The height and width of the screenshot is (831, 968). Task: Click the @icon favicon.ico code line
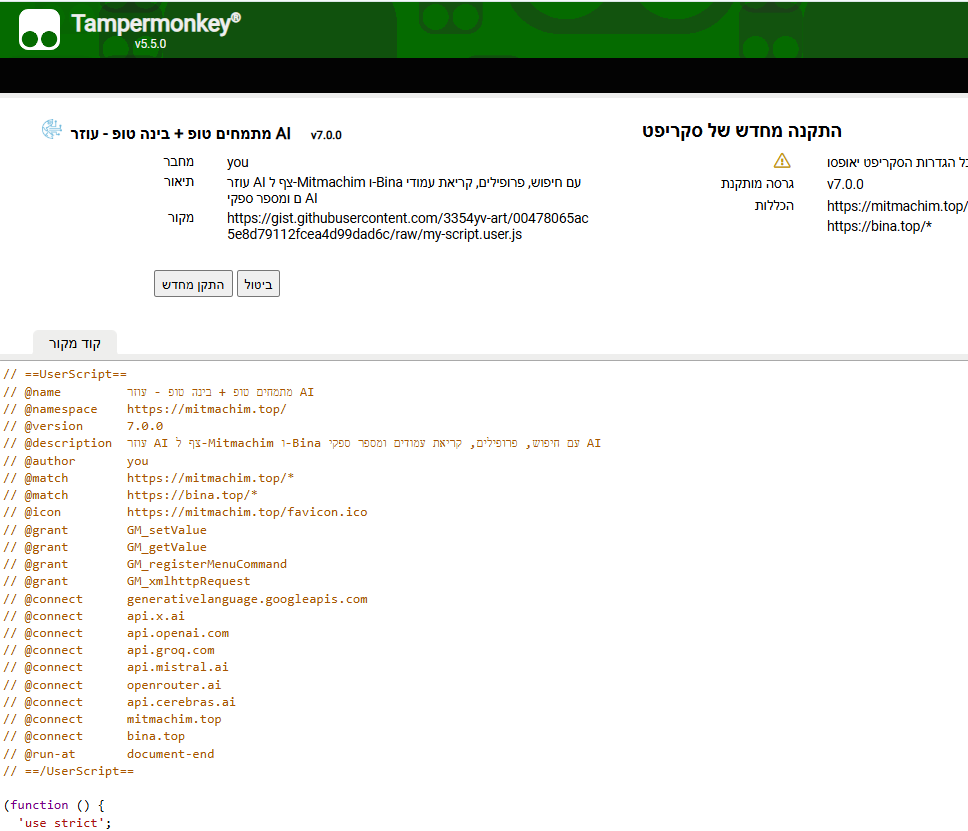pyautogui.click(x=185, y=512)
